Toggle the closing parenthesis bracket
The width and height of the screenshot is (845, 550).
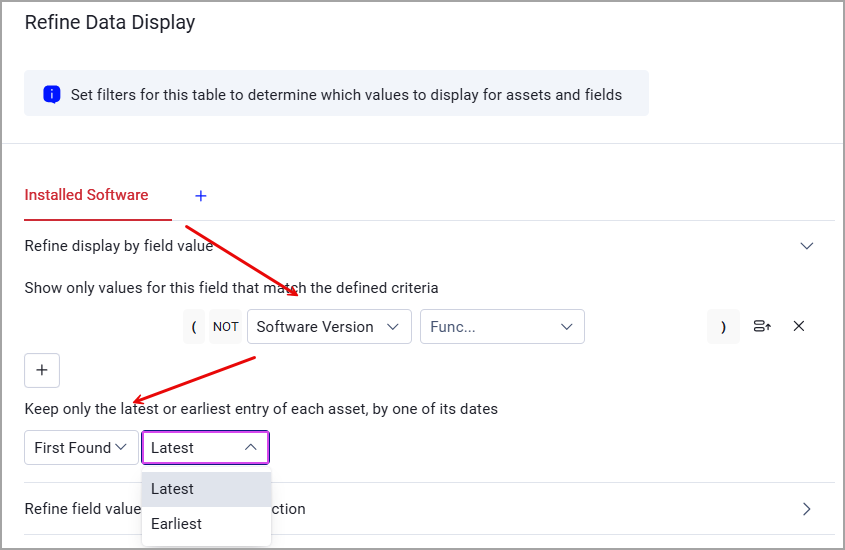pos(723,326)
